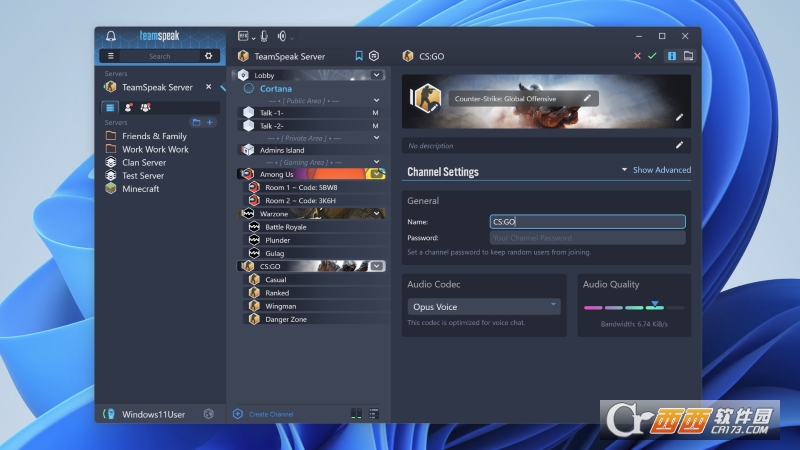Viewport: 800px width, 450px height.
Task: Join the Plunder channel
Action: [x=316, y=240]
